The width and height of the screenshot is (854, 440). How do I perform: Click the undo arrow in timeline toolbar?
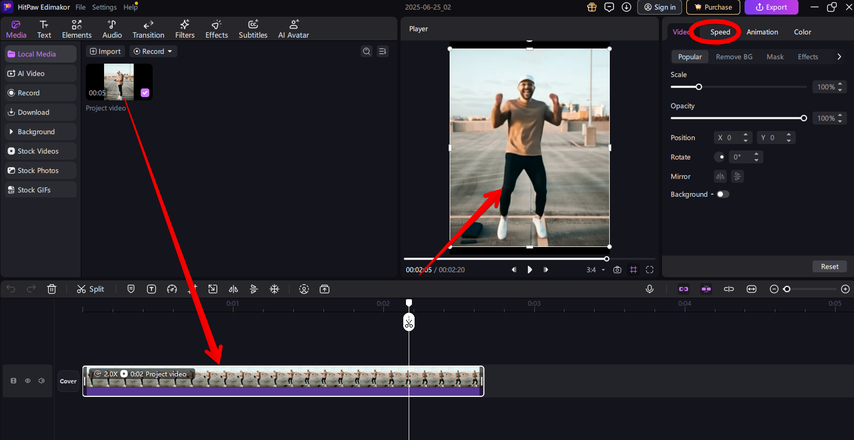point(11,289)
